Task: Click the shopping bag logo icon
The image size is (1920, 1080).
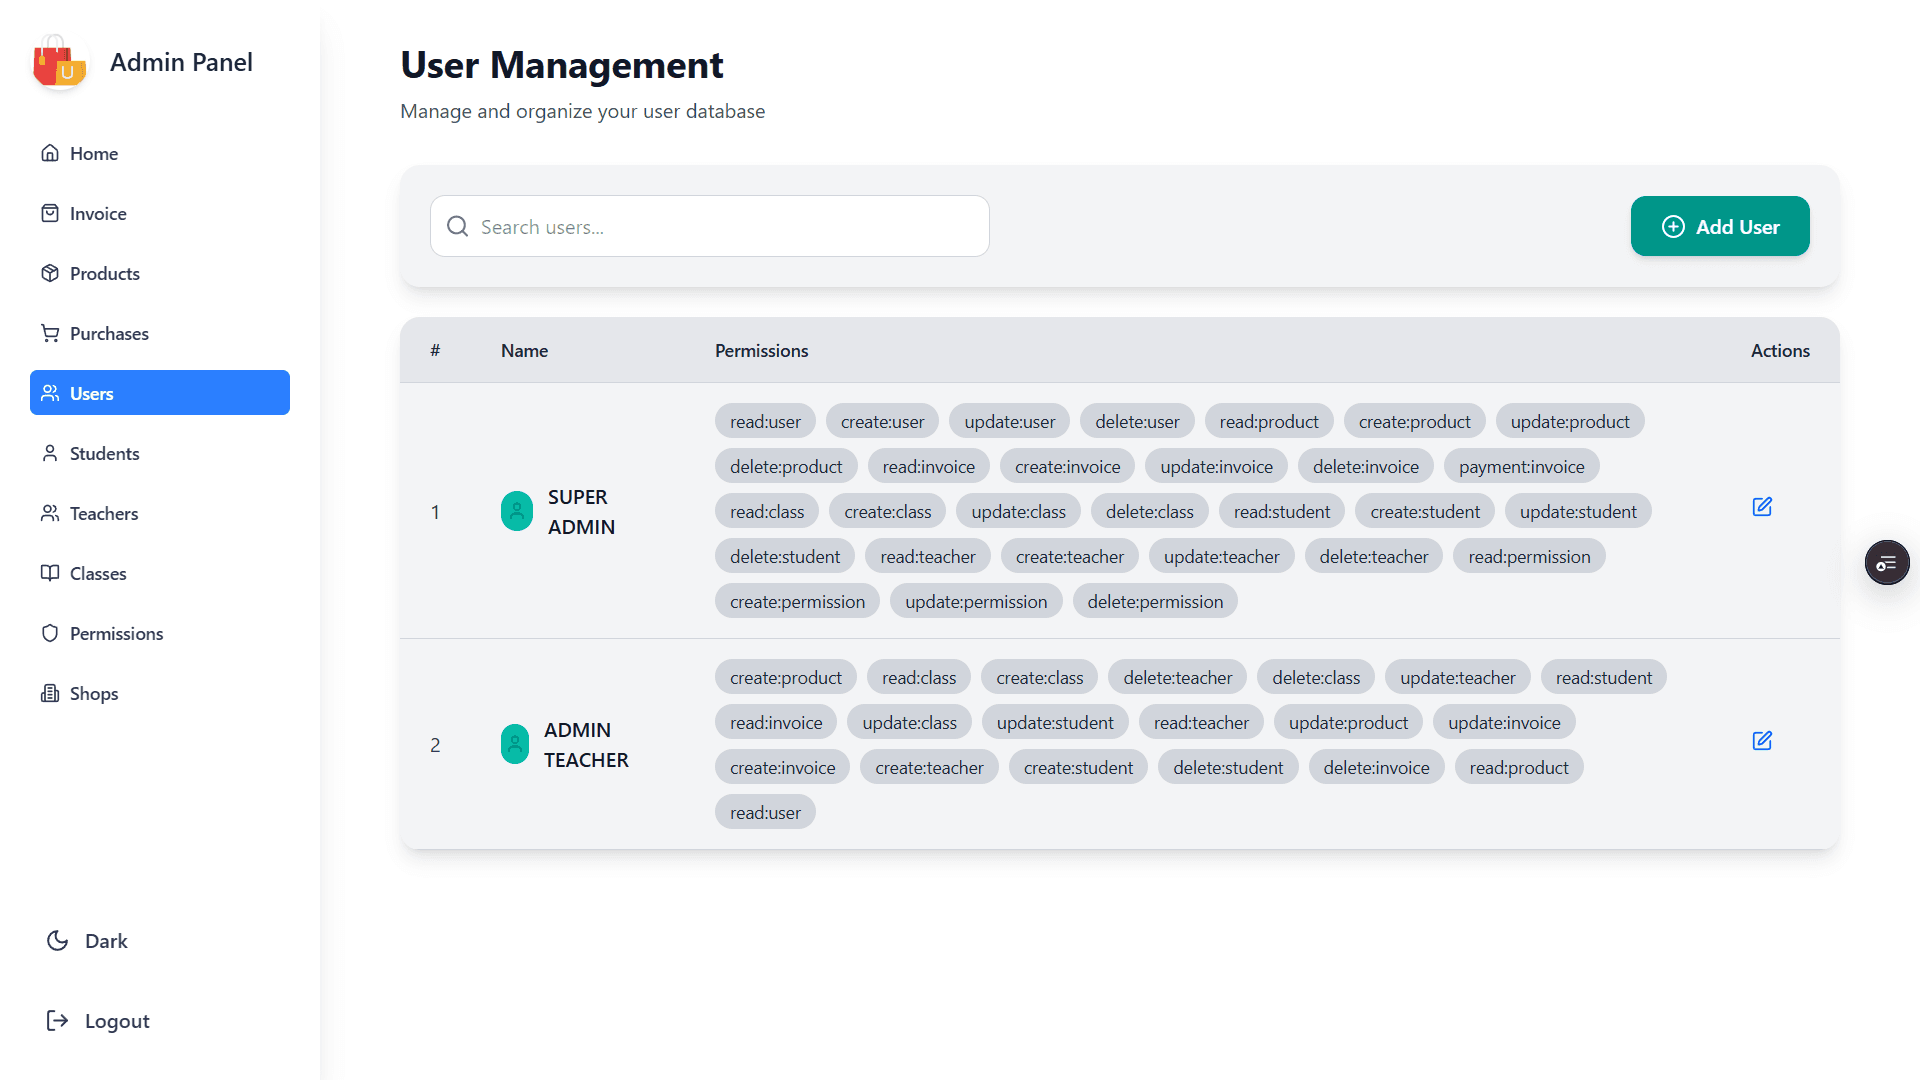Action: (60, 62)
